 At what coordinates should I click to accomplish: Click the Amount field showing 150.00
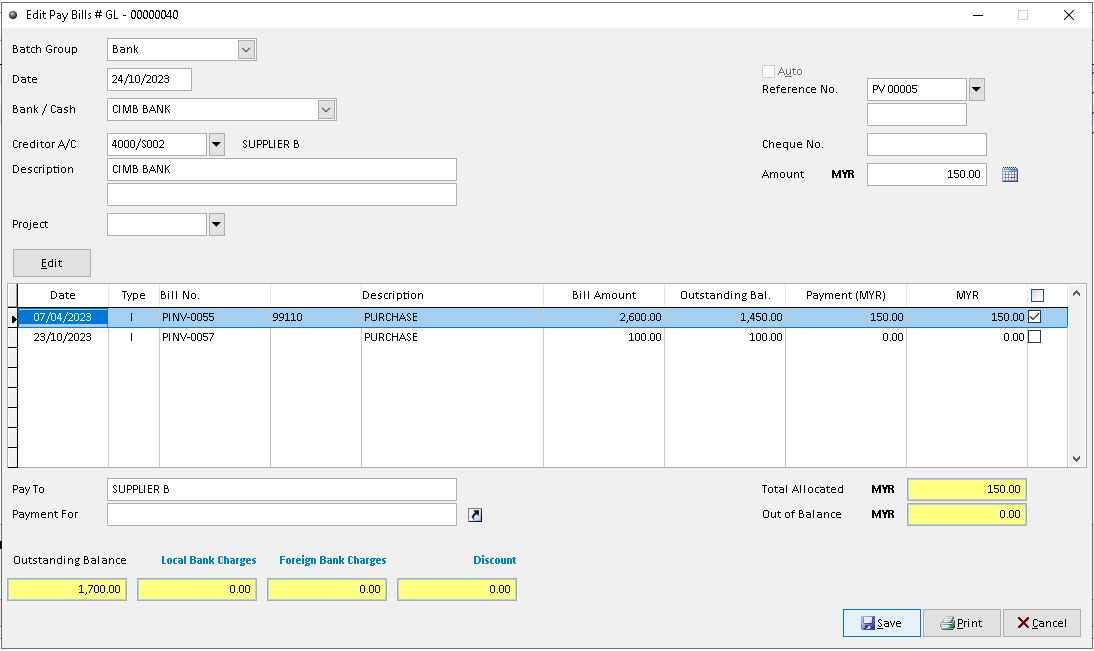click(927, 174)
